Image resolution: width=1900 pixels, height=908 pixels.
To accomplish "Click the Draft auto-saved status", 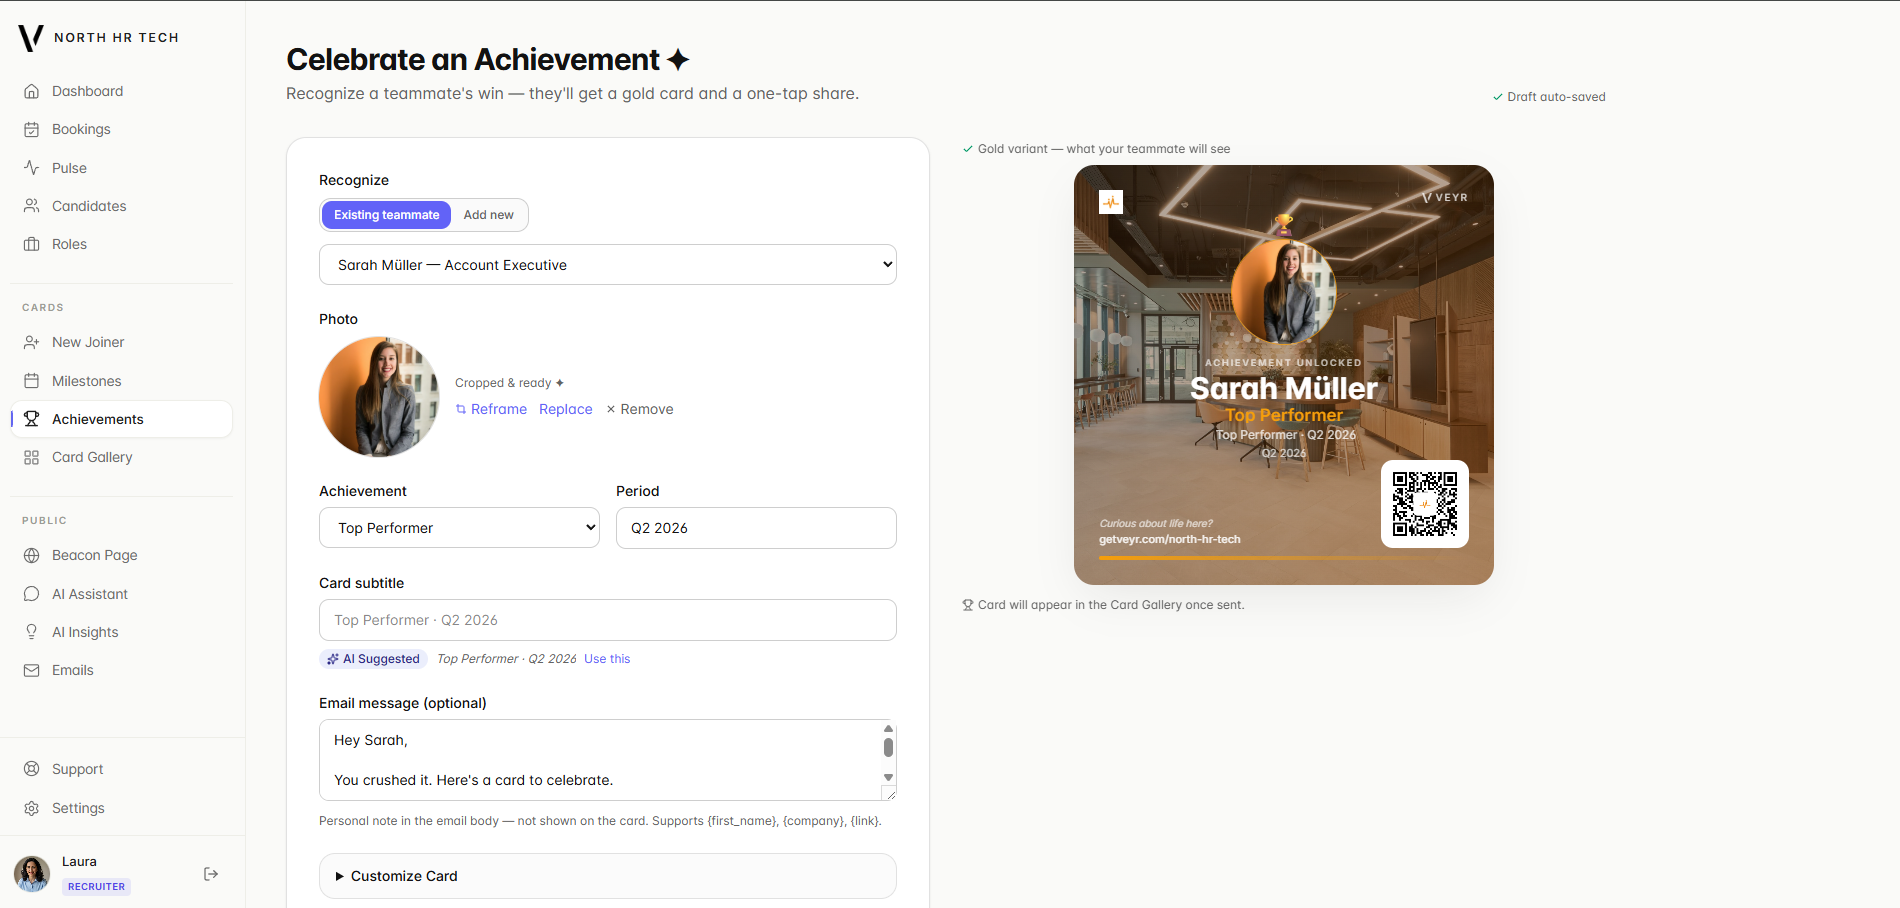I will (x=1549, y=97).
